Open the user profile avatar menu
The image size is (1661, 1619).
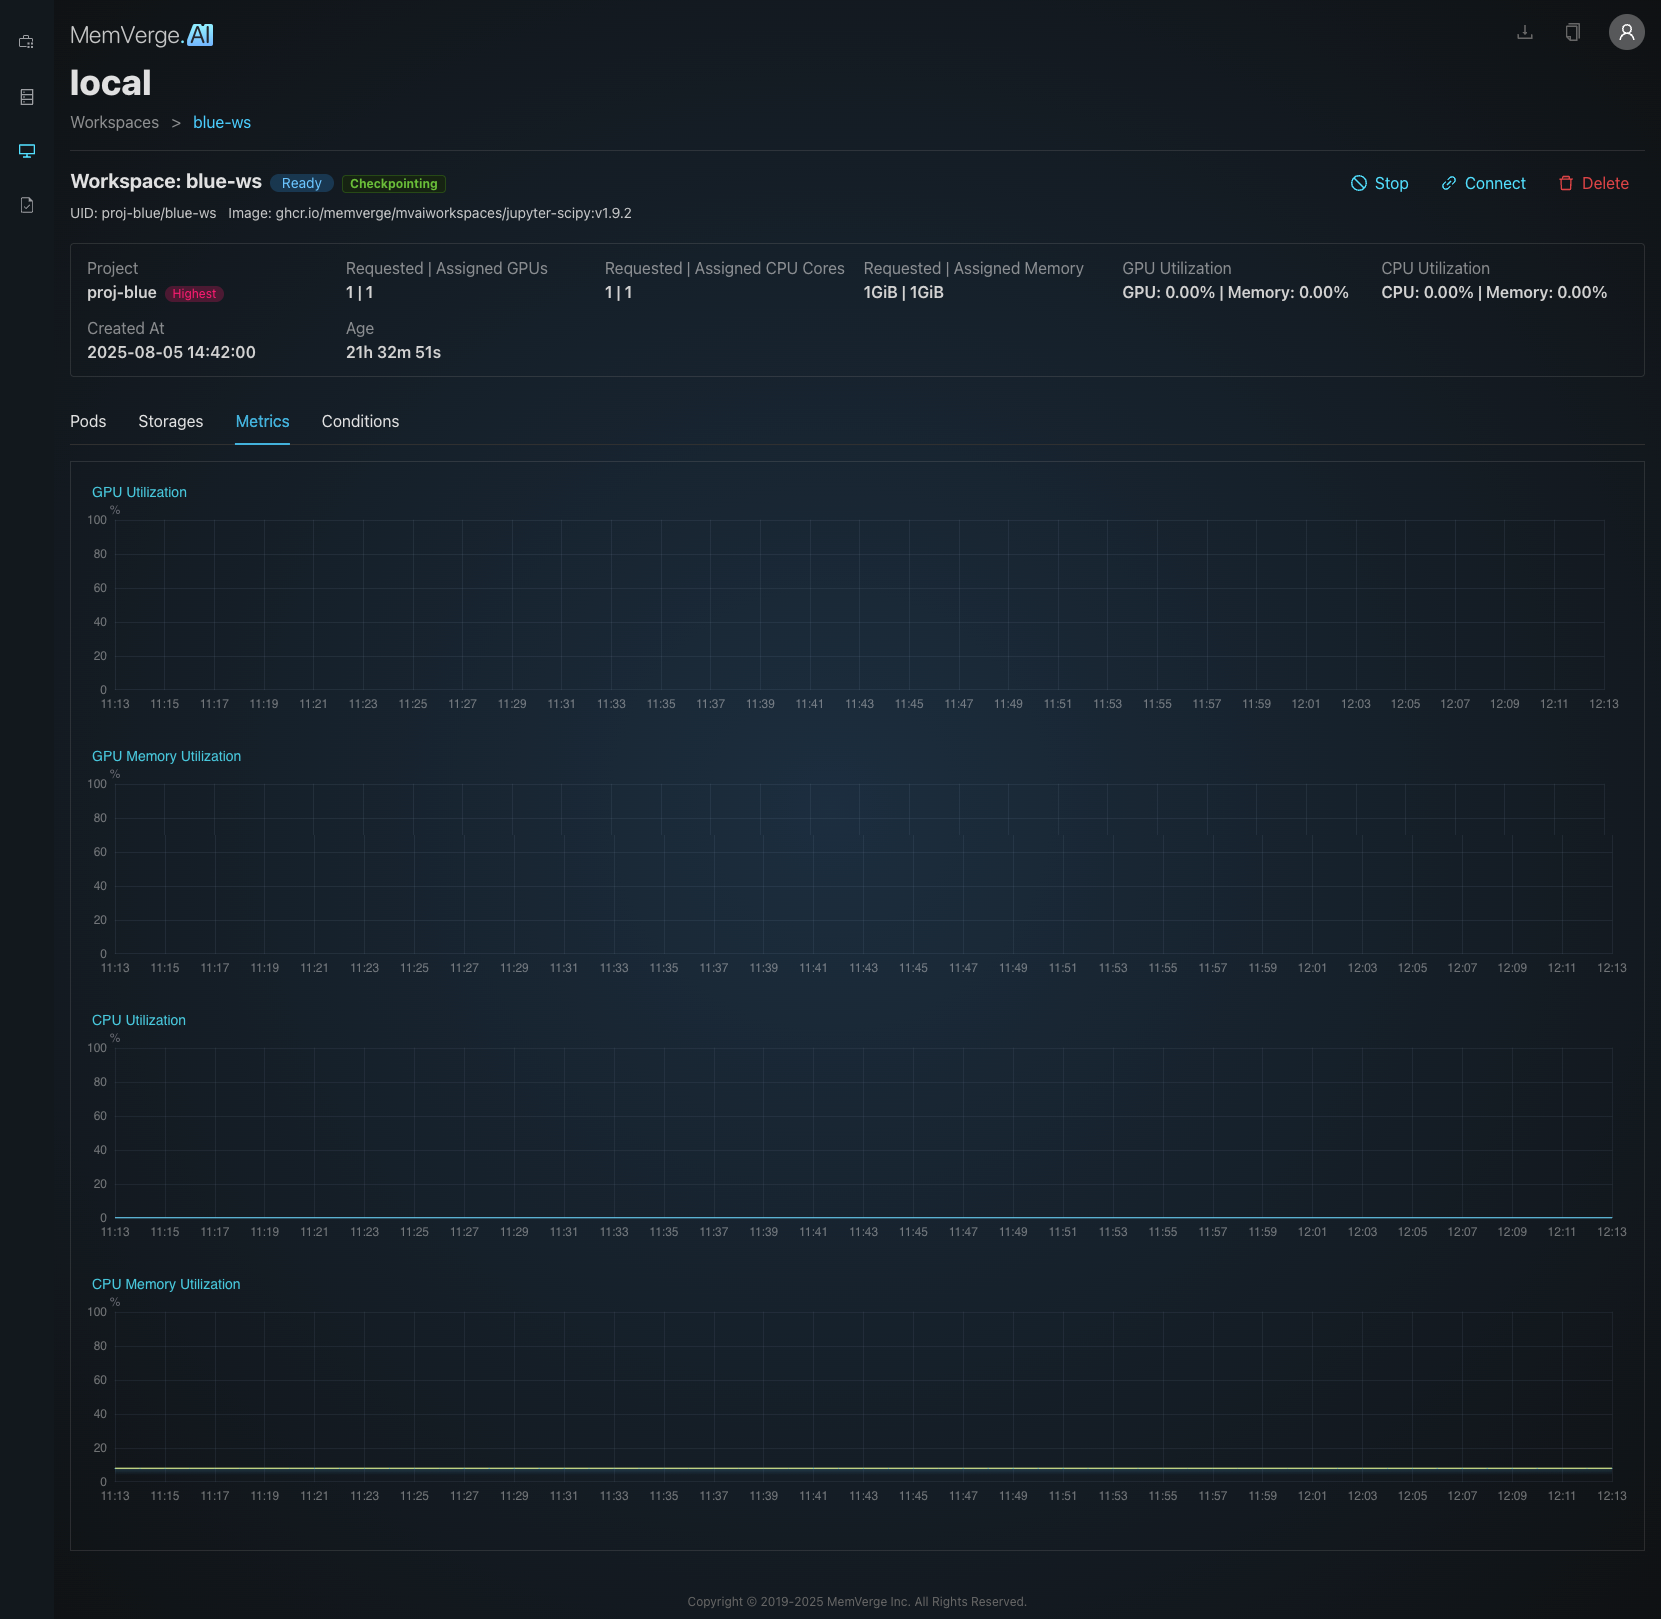click(1626, 32)
